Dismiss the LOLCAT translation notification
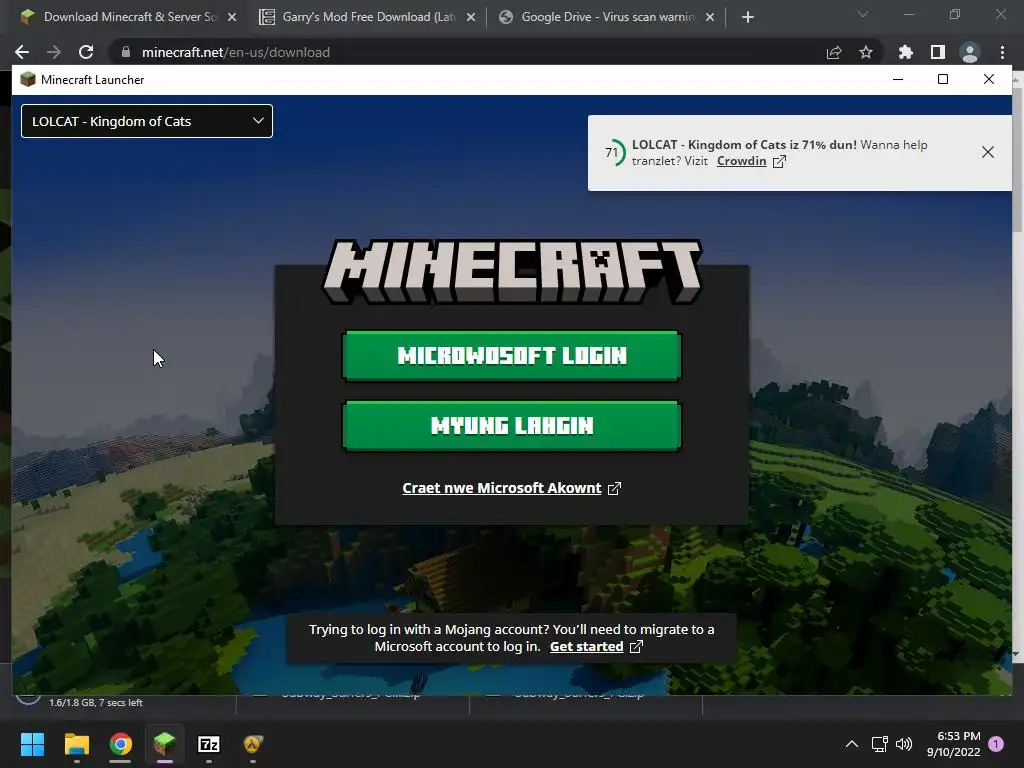Image resolution: width=1024 pixels, height=768 pixels. tap(987, 152)
